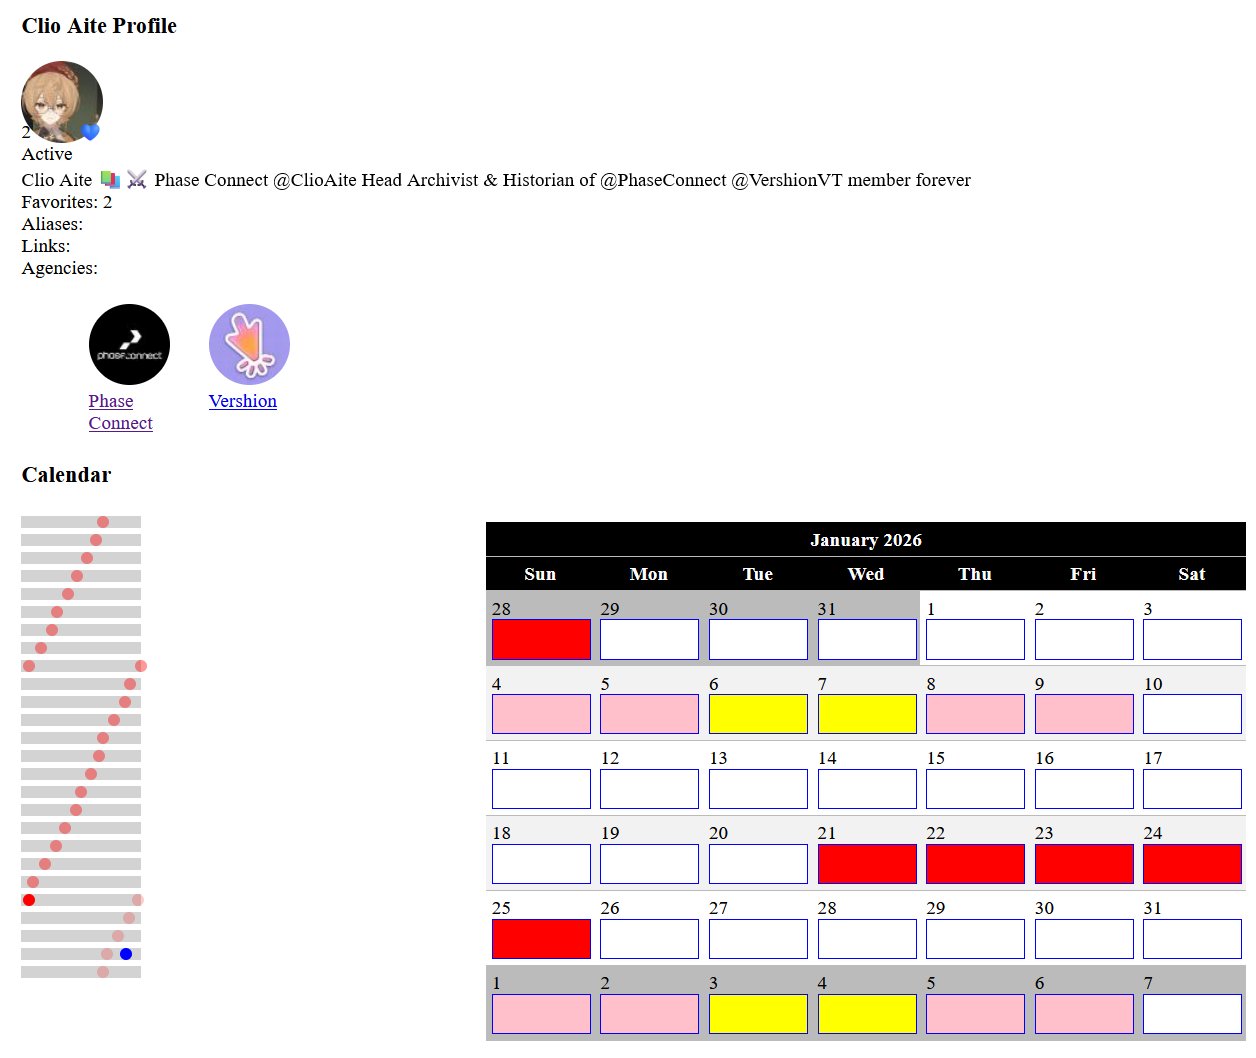Click the blue timeline dot

click(x=126, y=954)
